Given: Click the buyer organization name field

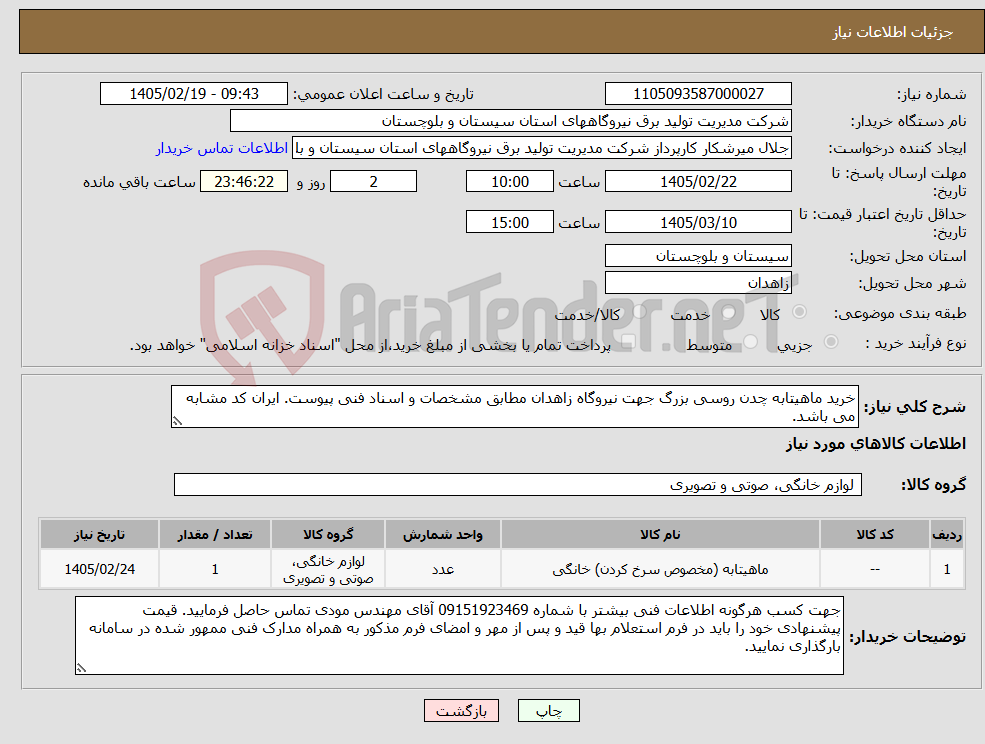Looking at the screenshot, I should click(511, 121).
